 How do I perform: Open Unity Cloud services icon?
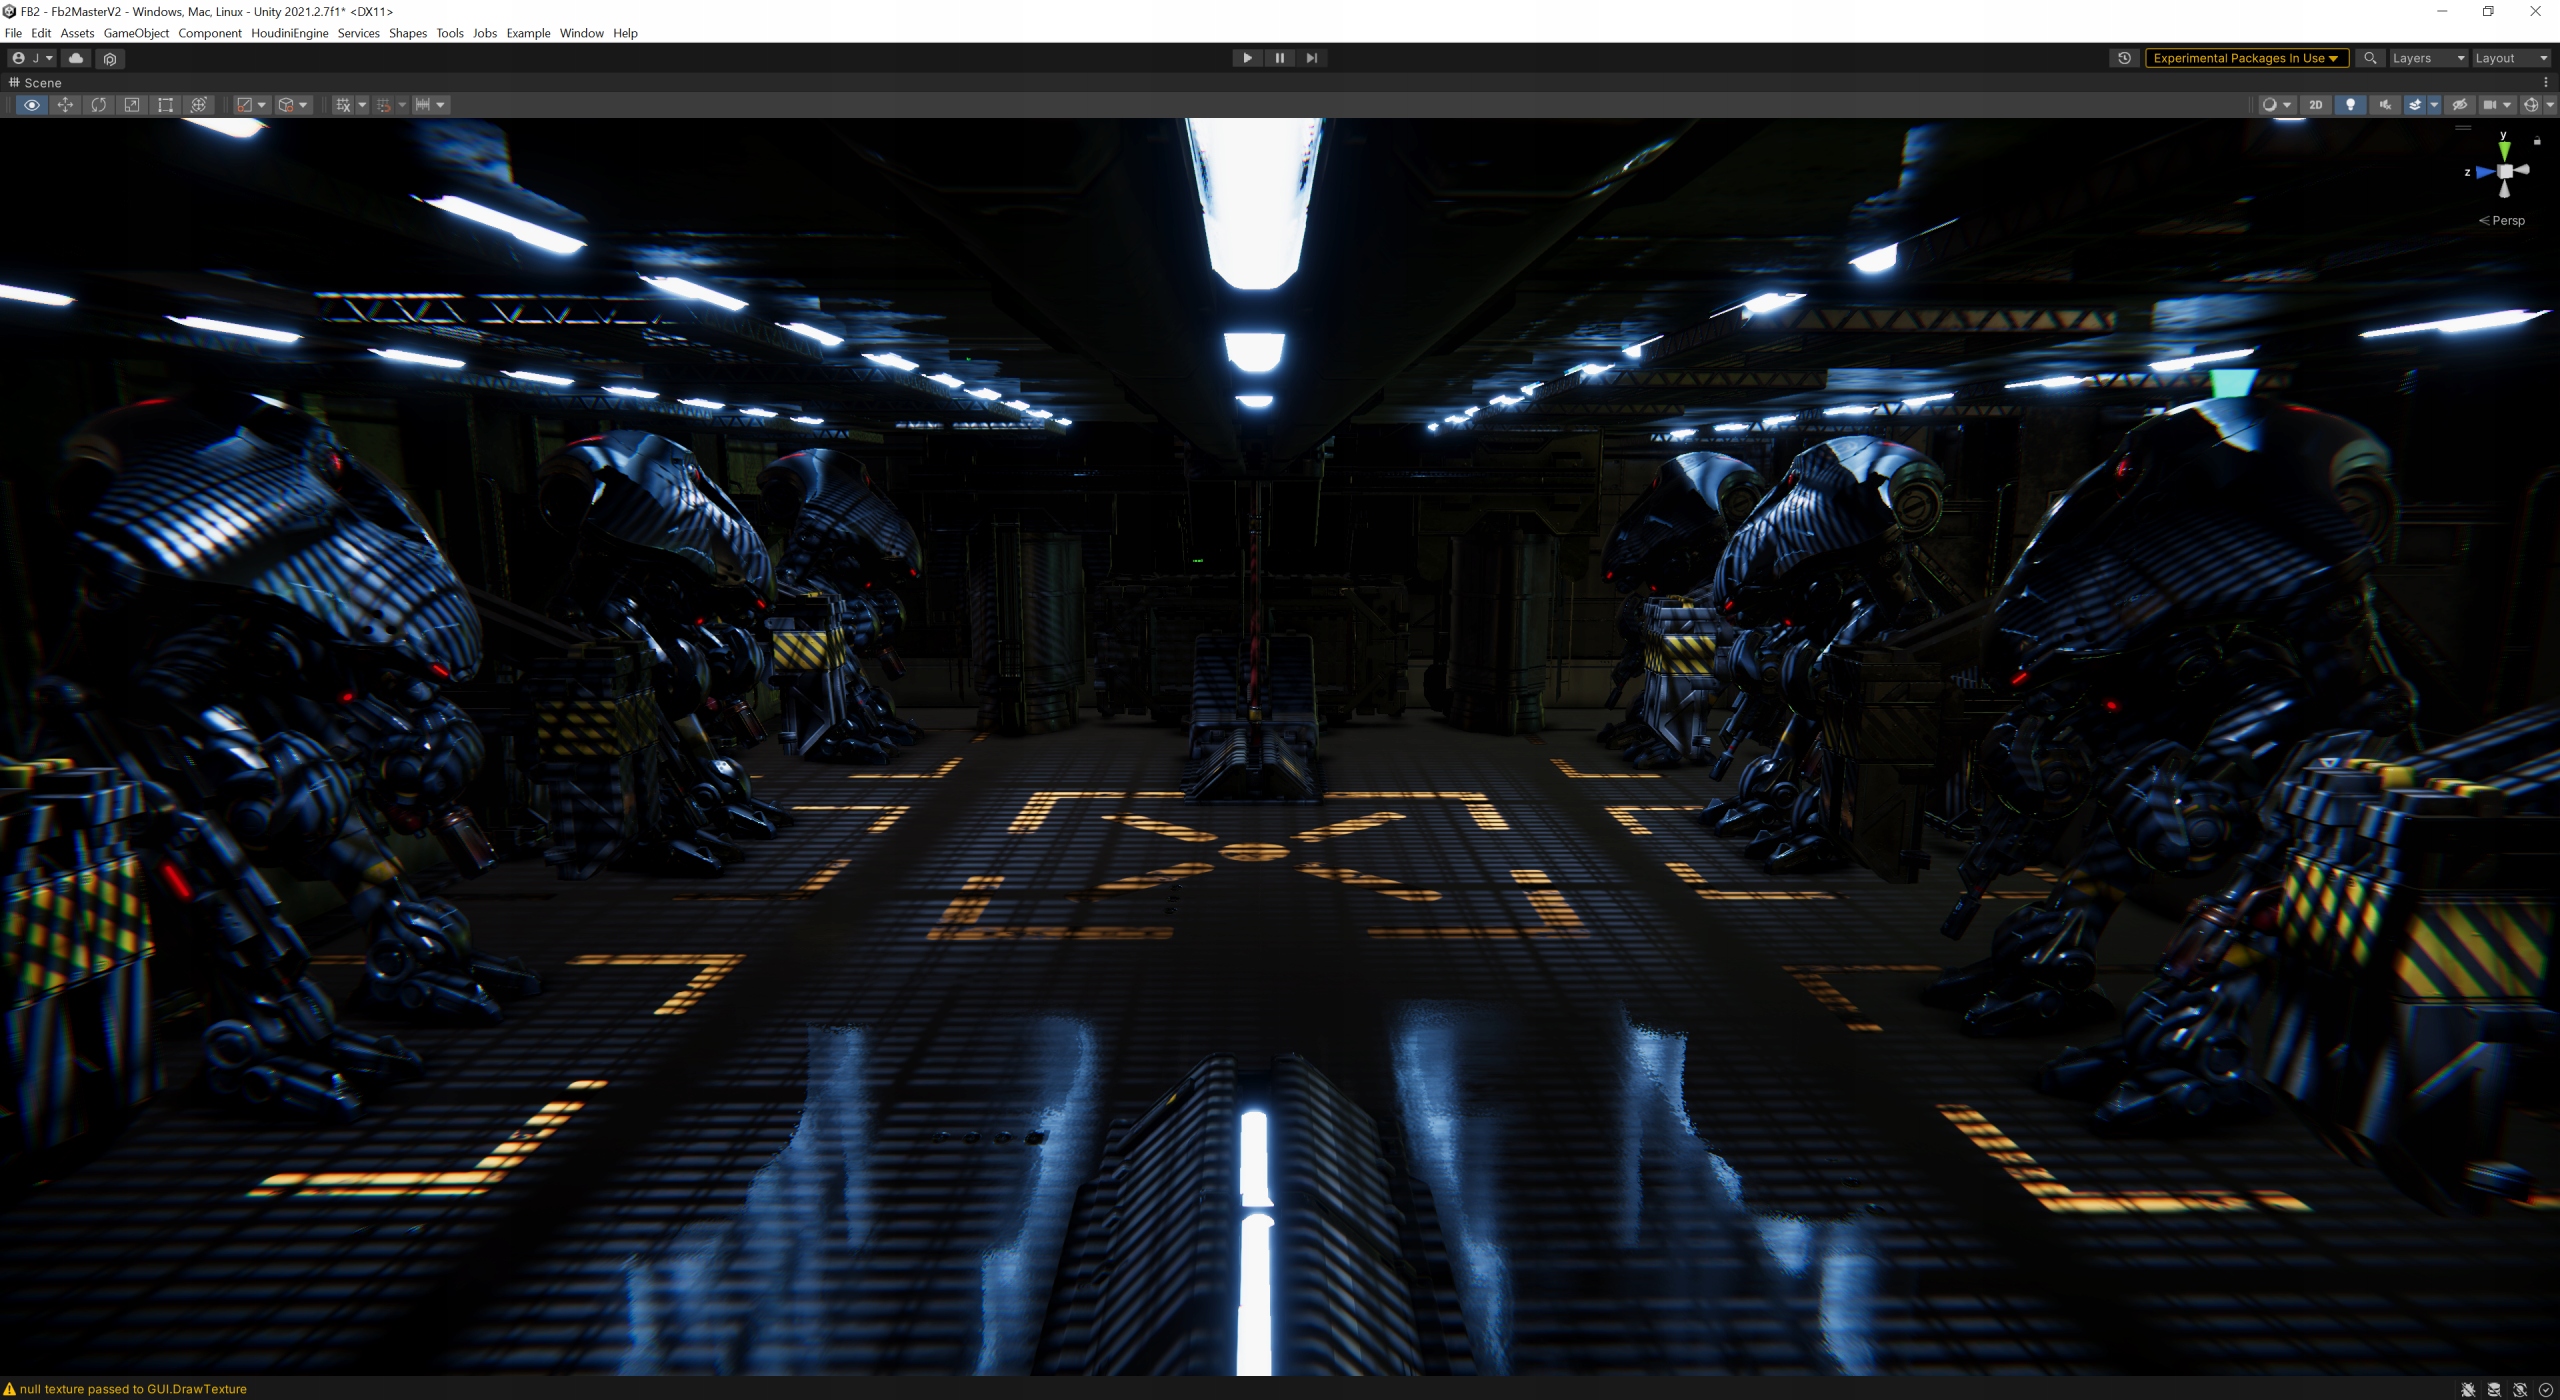(x=76, y=58)
